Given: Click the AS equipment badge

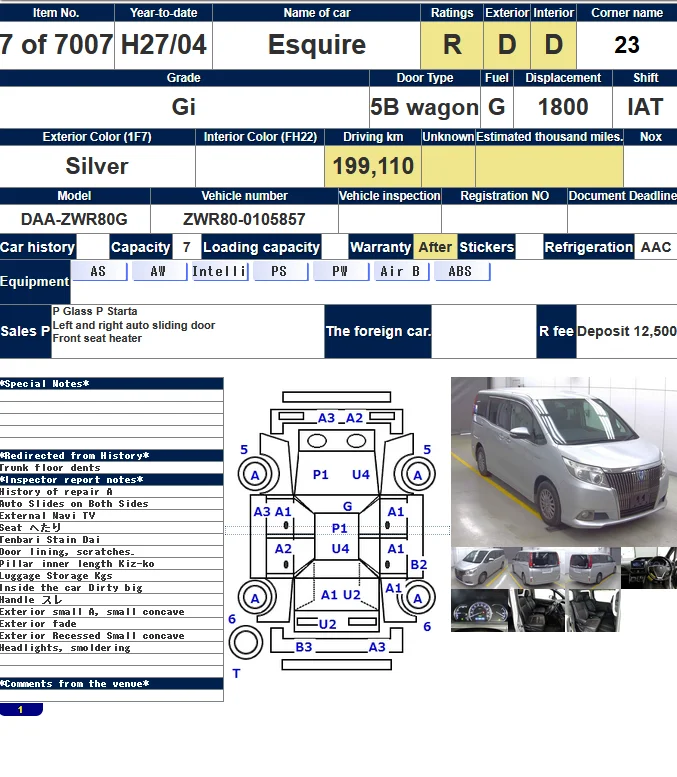Looking at the screenshot, I should tap(99, 272).
